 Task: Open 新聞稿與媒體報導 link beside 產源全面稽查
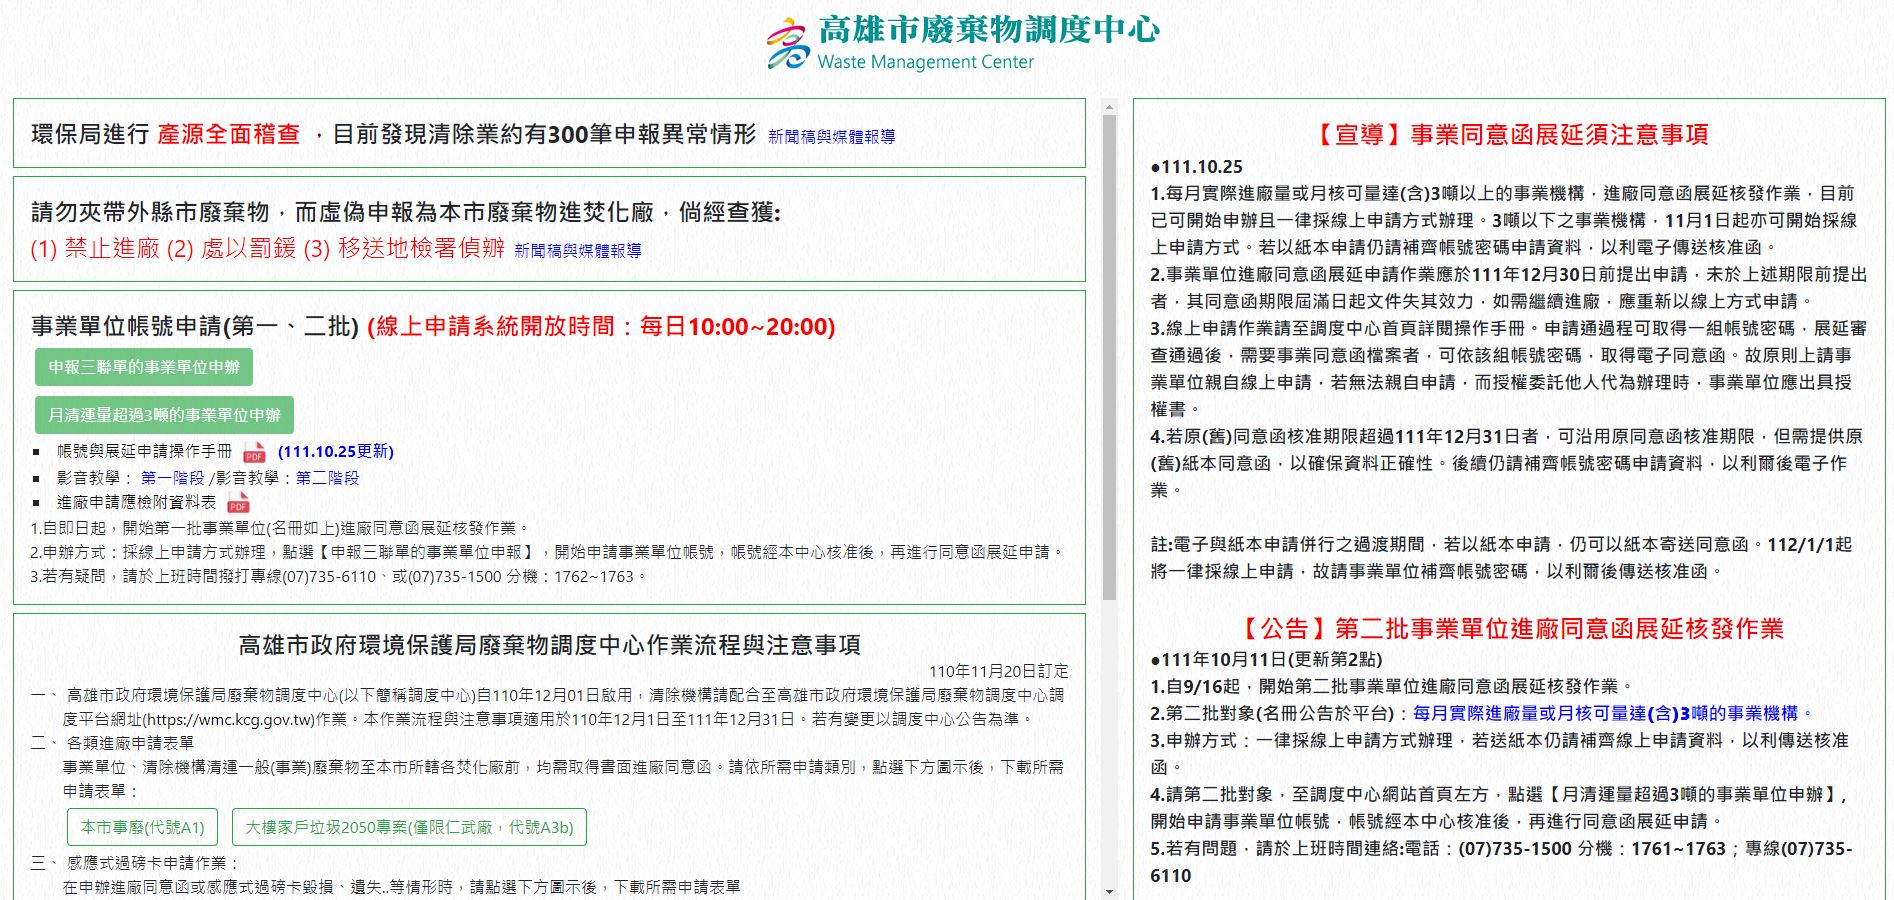pyautogui.click(x=831, y=137)
